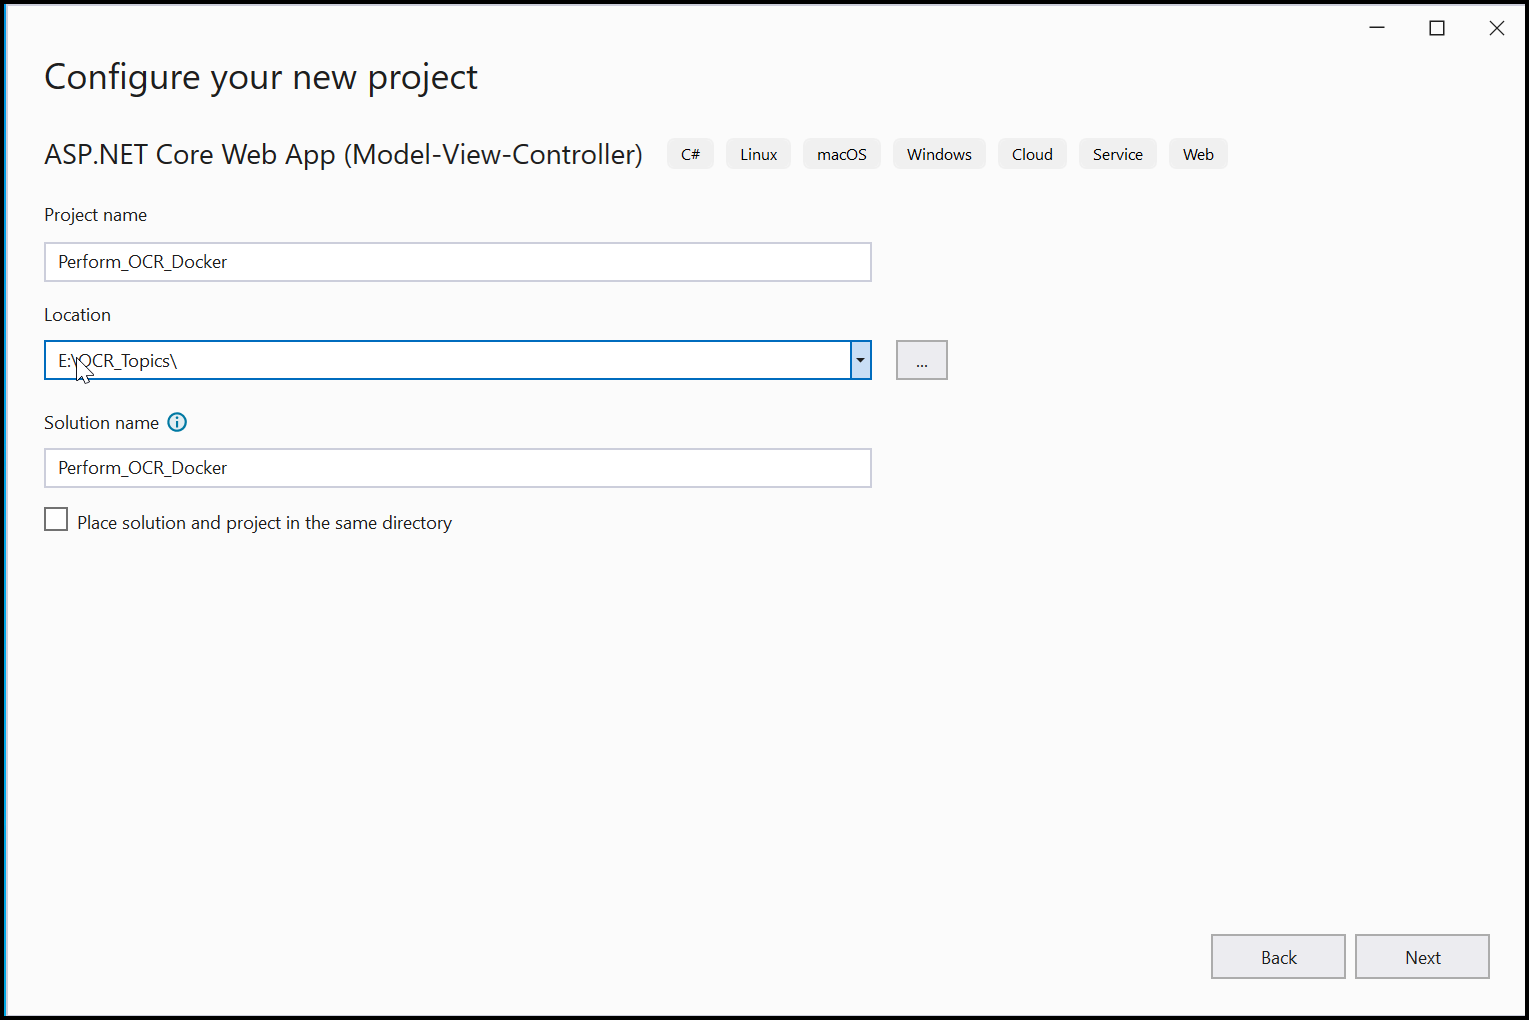Viewport: 1529px width, 1020px height.
Task: Click the Next button
Action: pos(1421,956)
